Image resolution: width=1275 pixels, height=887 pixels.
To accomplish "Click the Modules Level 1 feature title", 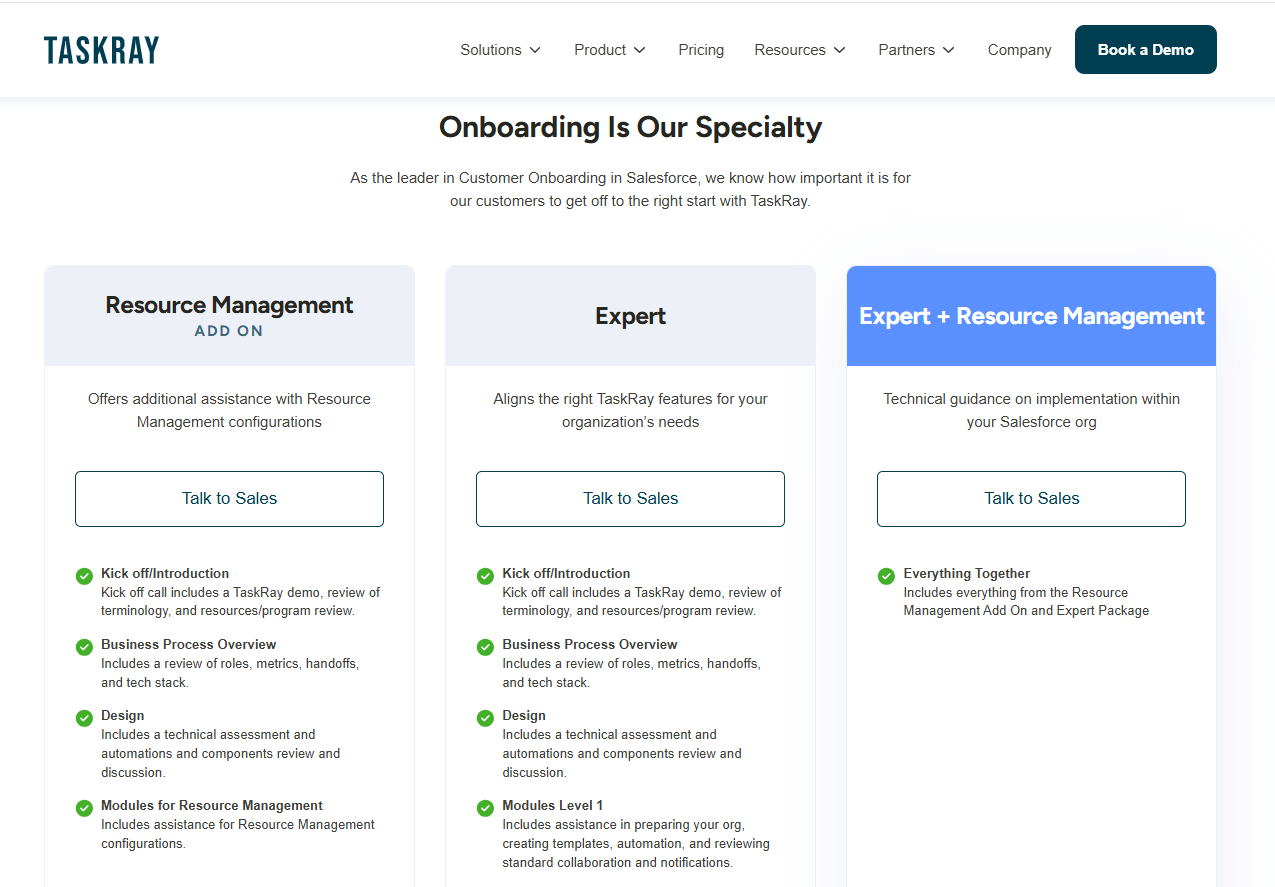I will [552, 805].
